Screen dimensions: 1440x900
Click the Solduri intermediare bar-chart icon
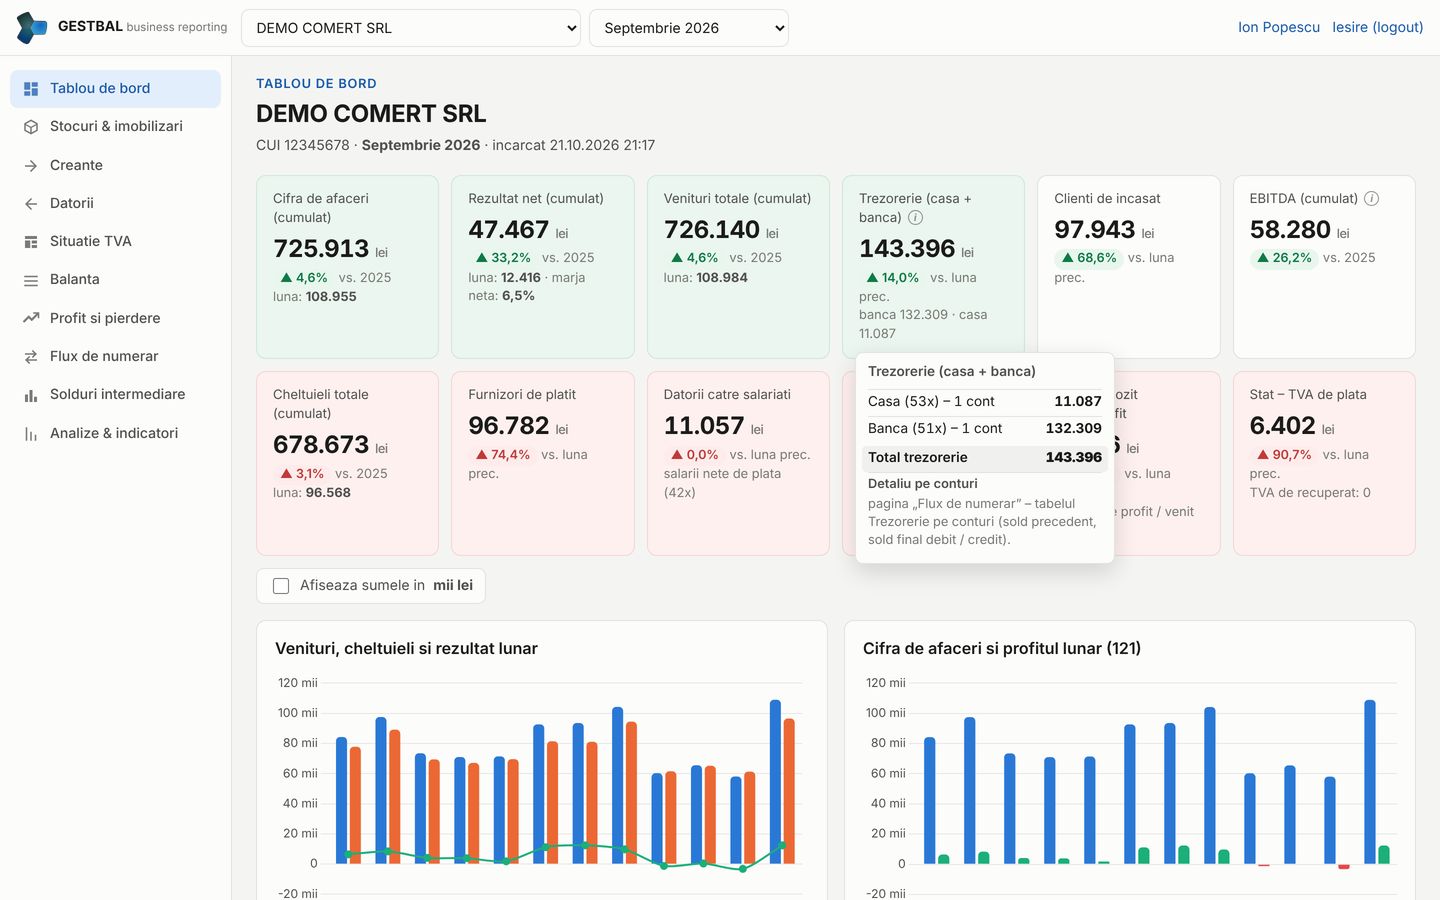pyautogui.click(x=31, y=395)
